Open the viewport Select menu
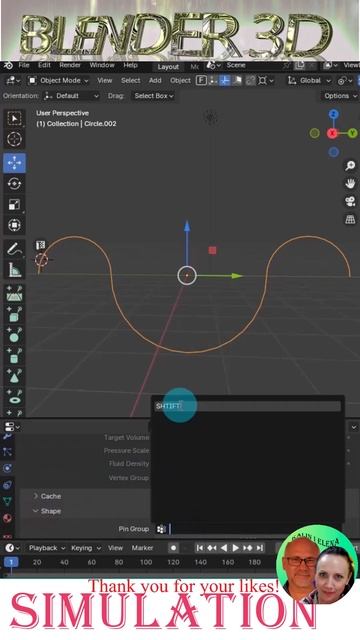Image resolution: width=360 pixels, height=640 pixels. point(131,80)
